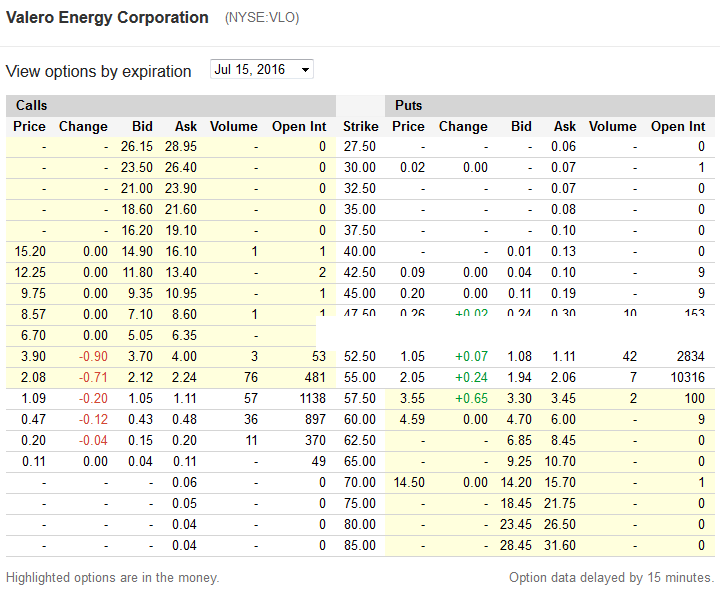The image size is (720, 595).
Task: Select the 45.00 strike value
Action: click(360, 293)
